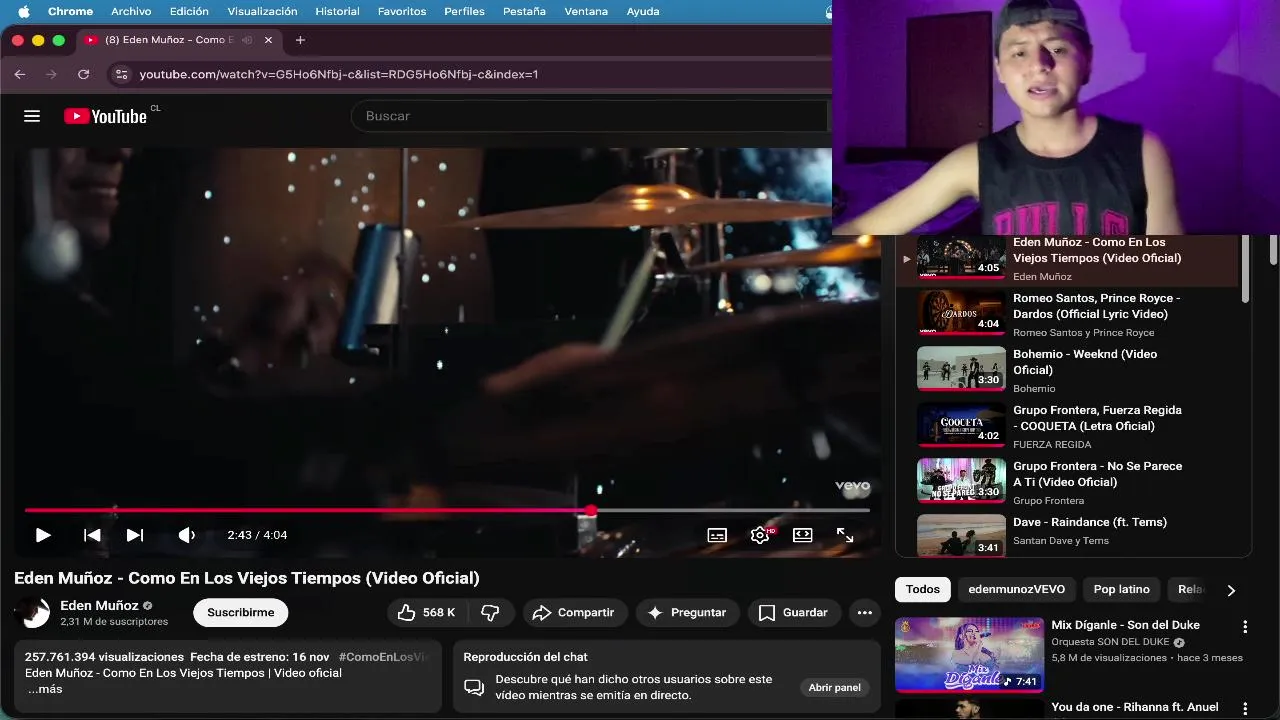
Task: Open options menu for You da one video
Action: (x=1245, y=709)
